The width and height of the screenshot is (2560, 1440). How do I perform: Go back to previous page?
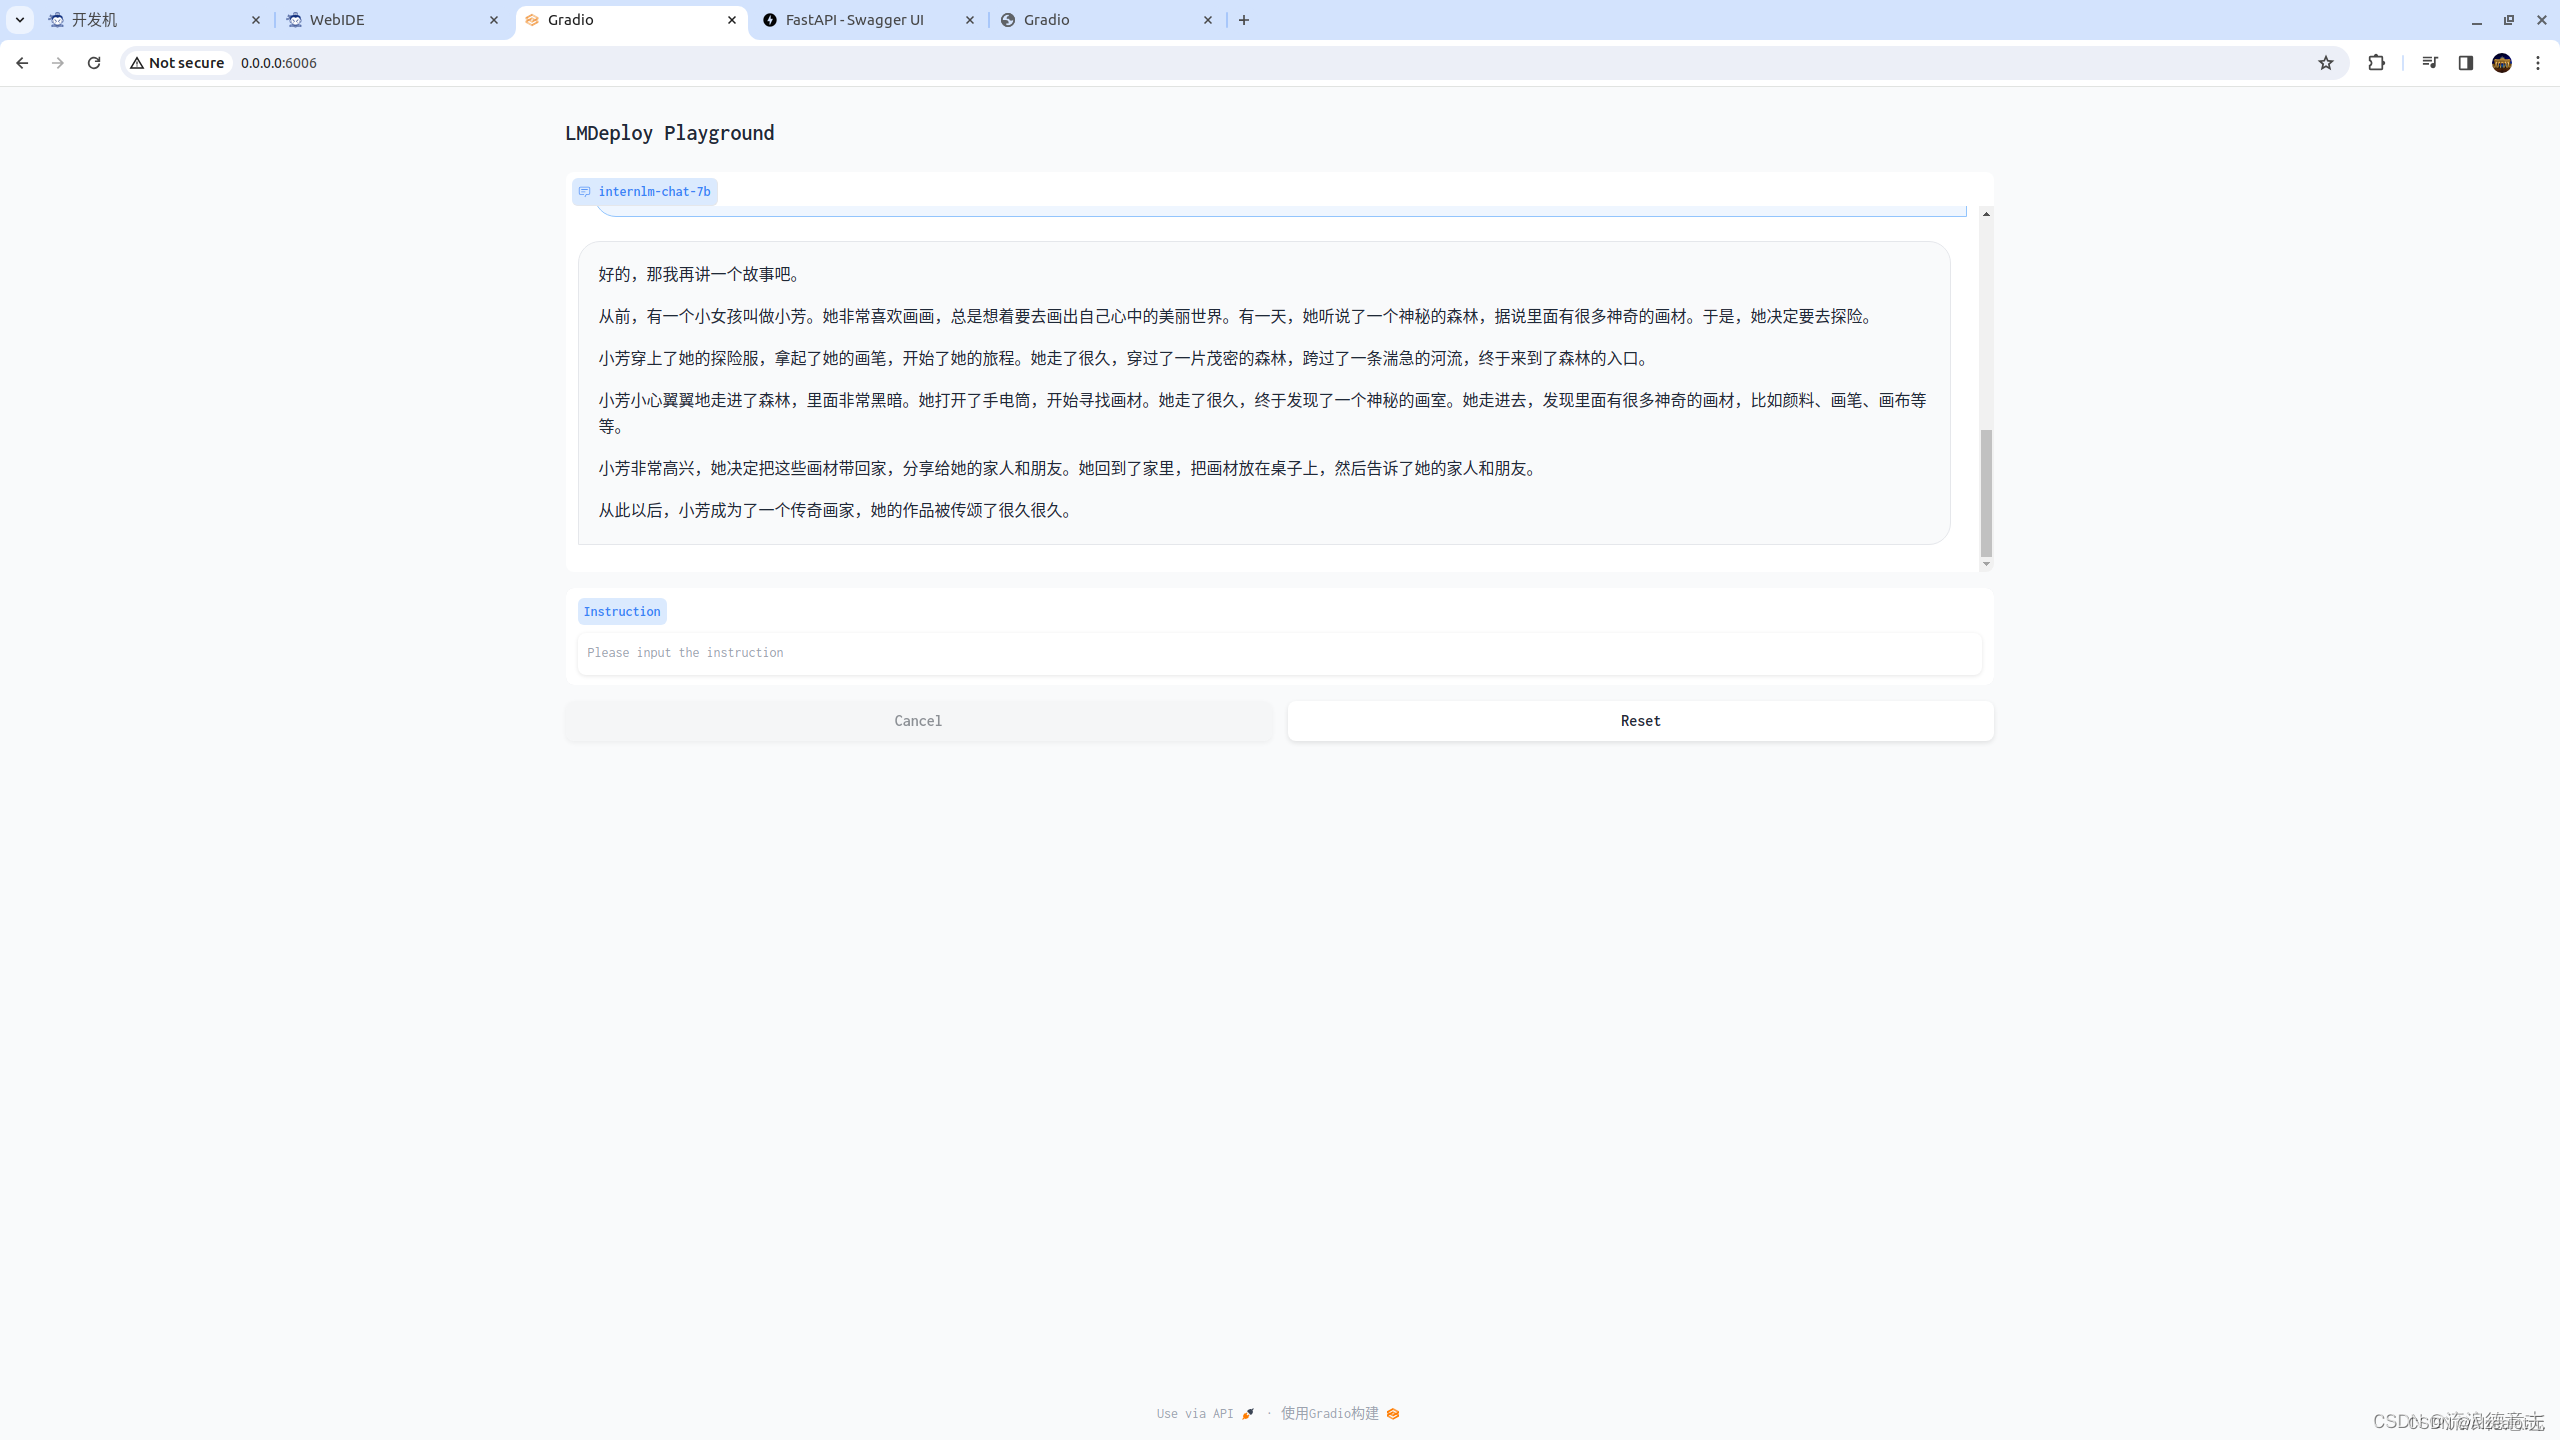pyautogui.click(x=22, y=63)
